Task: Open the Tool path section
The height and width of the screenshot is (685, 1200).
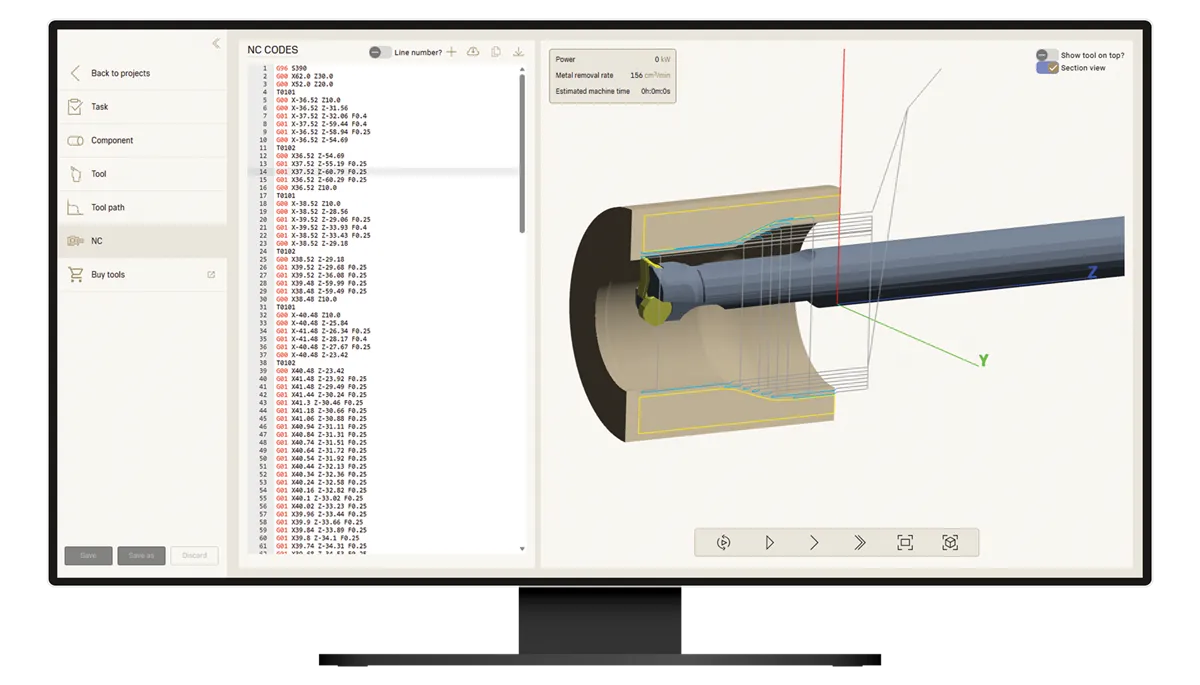Action: [108, 208]
